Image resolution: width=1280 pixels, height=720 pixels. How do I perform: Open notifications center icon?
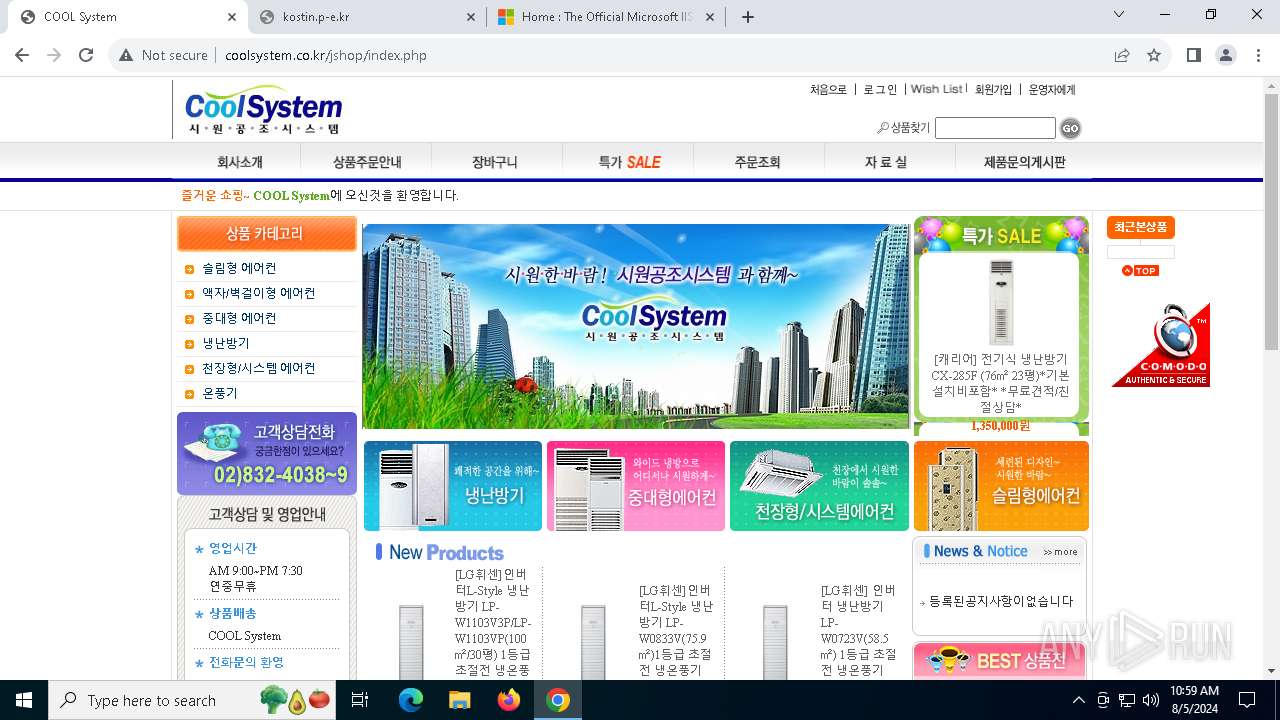(x=1247, y=700)
